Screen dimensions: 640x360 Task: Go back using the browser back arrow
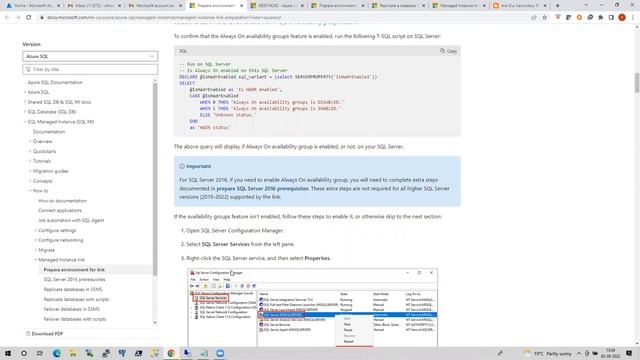[x=7, y=18]
